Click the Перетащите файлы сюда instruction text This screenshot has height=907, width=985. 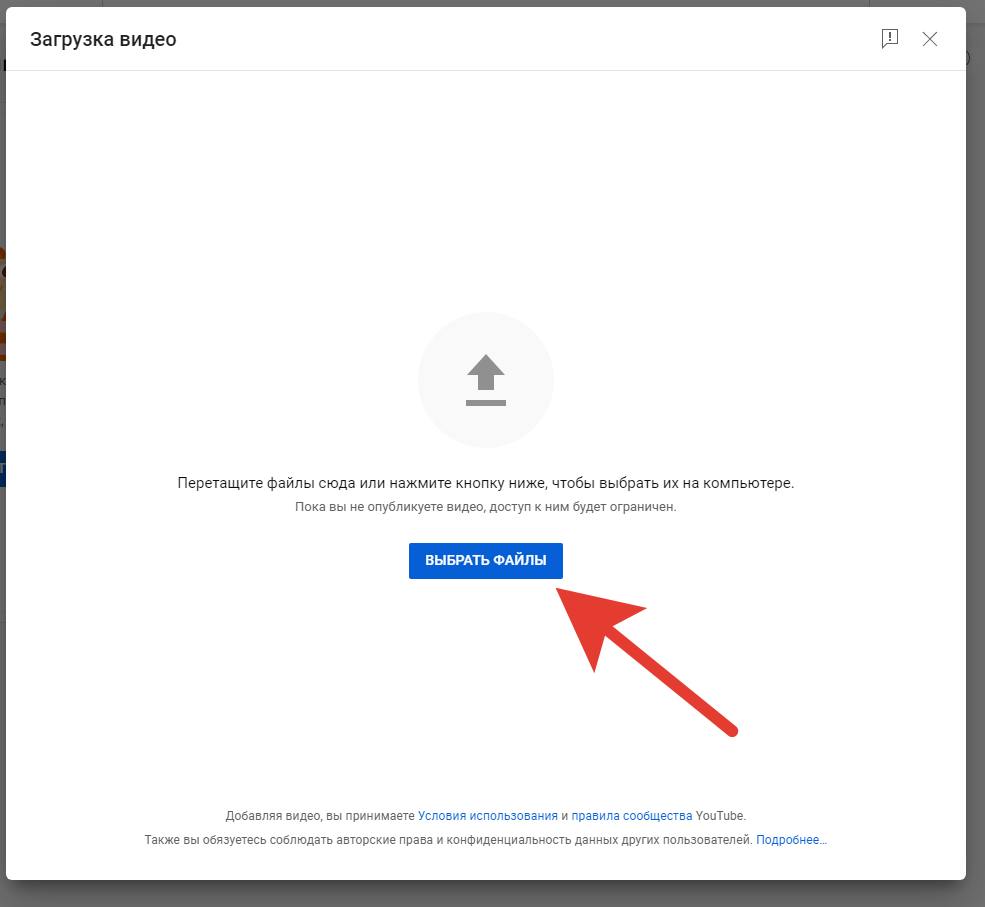coord(486,483)
